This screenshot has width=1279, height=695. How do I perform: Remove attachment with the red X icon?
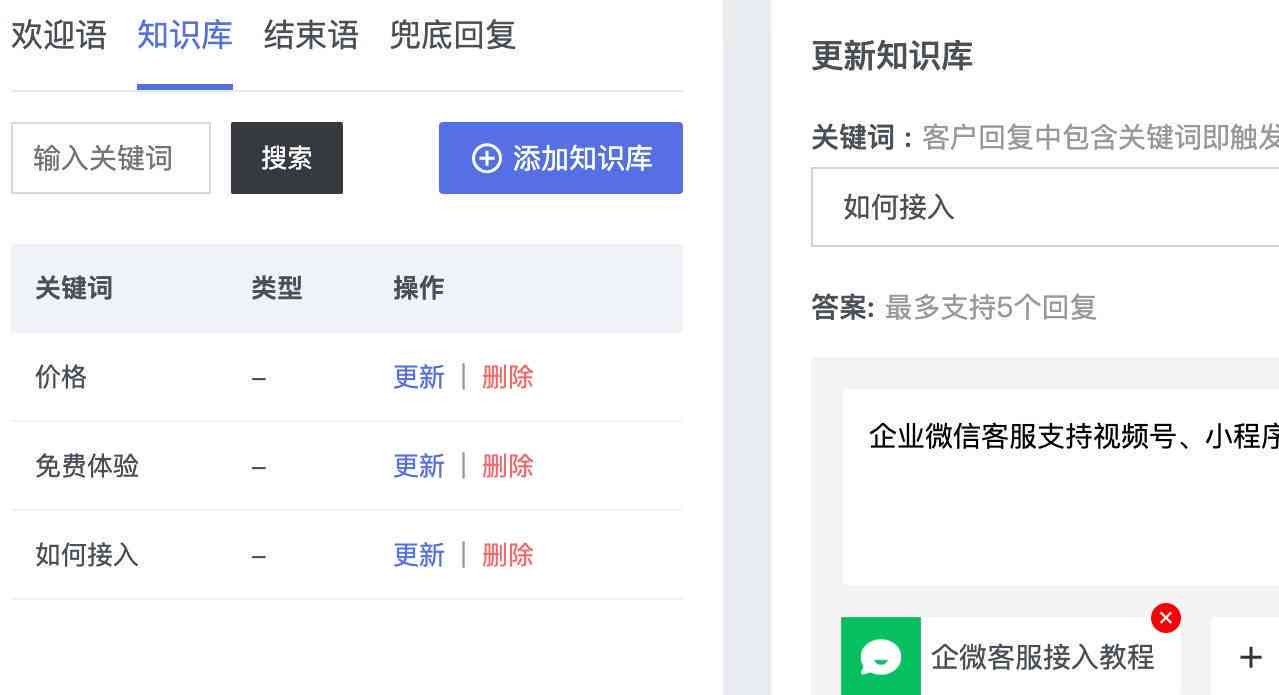(x=1166, y=618)
